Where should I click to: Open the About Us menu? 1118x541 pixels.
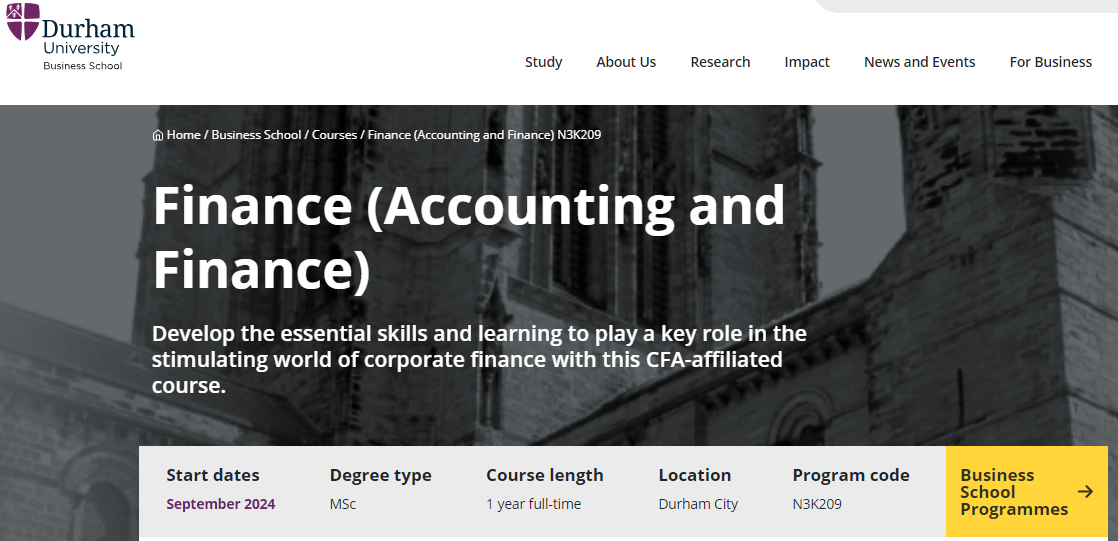[x=626, y=62]
